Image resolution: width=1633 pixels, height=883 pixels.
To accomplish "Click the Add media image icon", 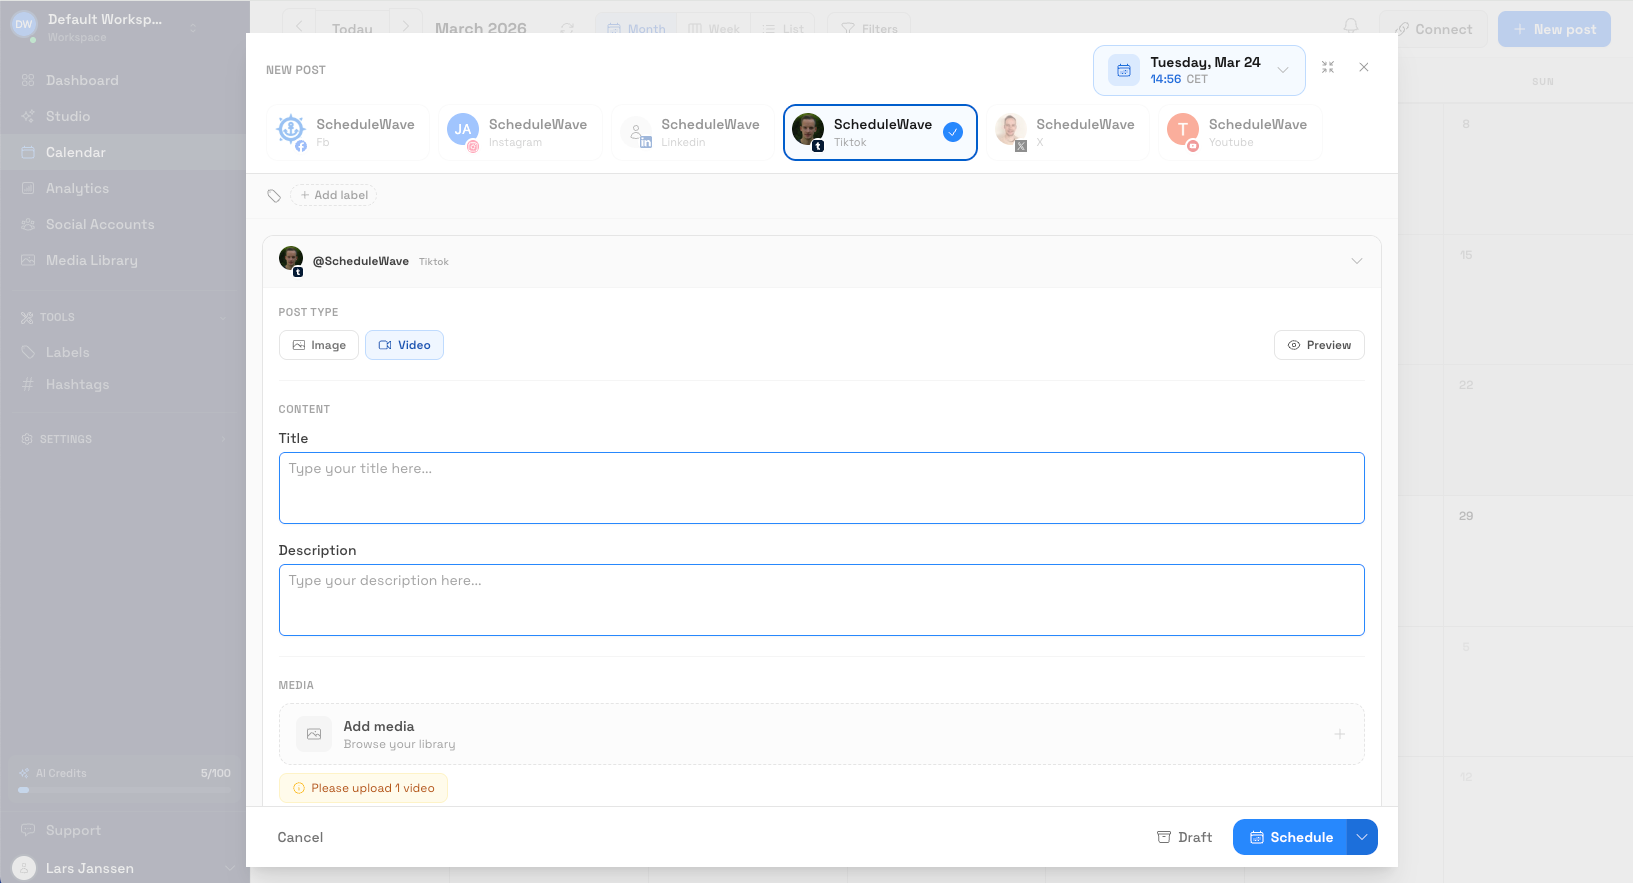I will coord(314,734).
